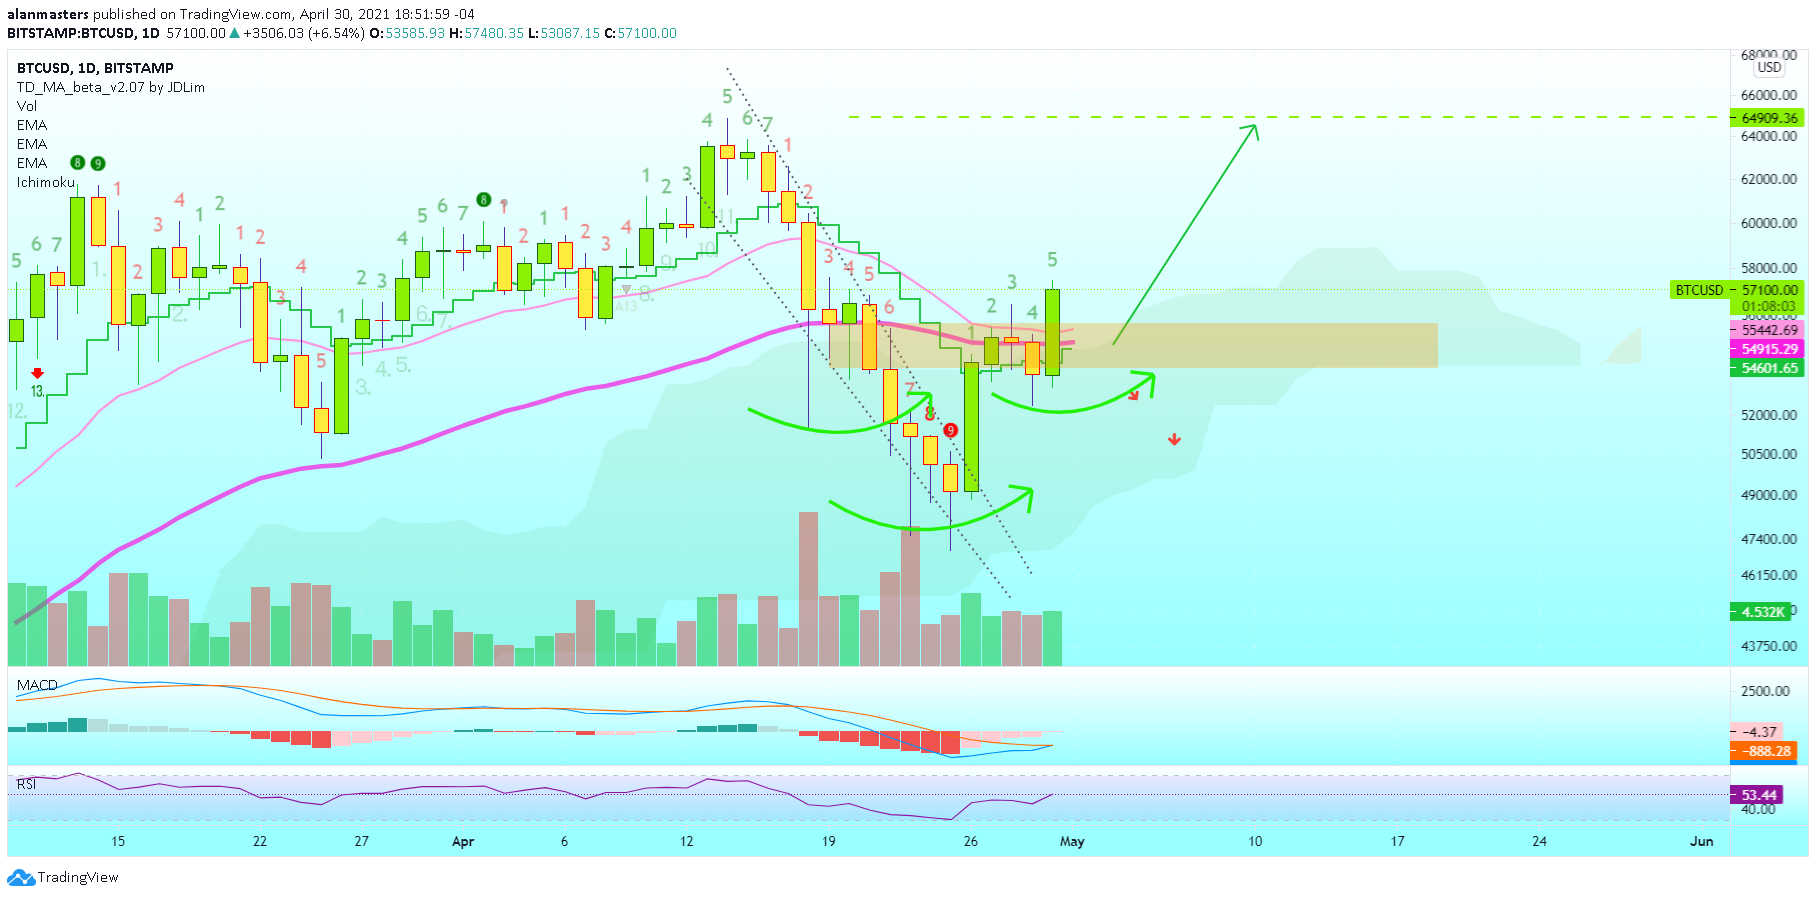Click the Ichimoku indicator label
The image size is (1816, 898).
click(45, 182)
